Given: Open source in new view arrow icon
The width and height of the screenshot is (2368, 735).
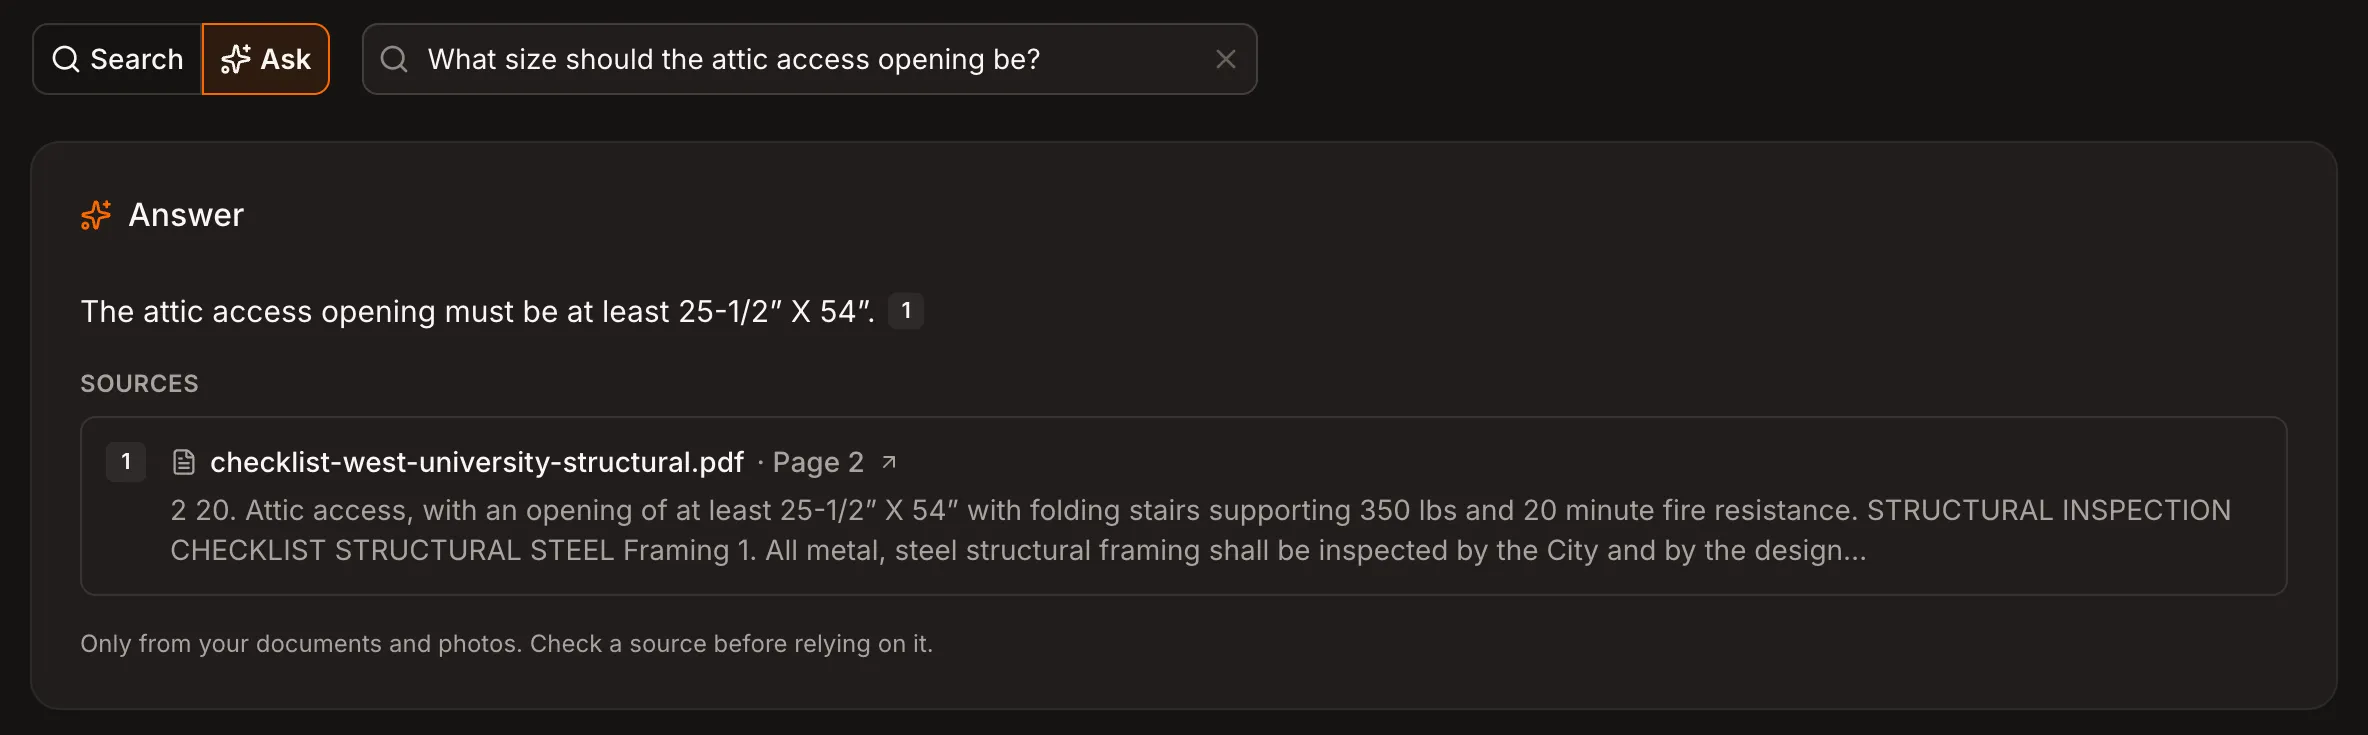Looking at the screenshot, I should [889, 462].
